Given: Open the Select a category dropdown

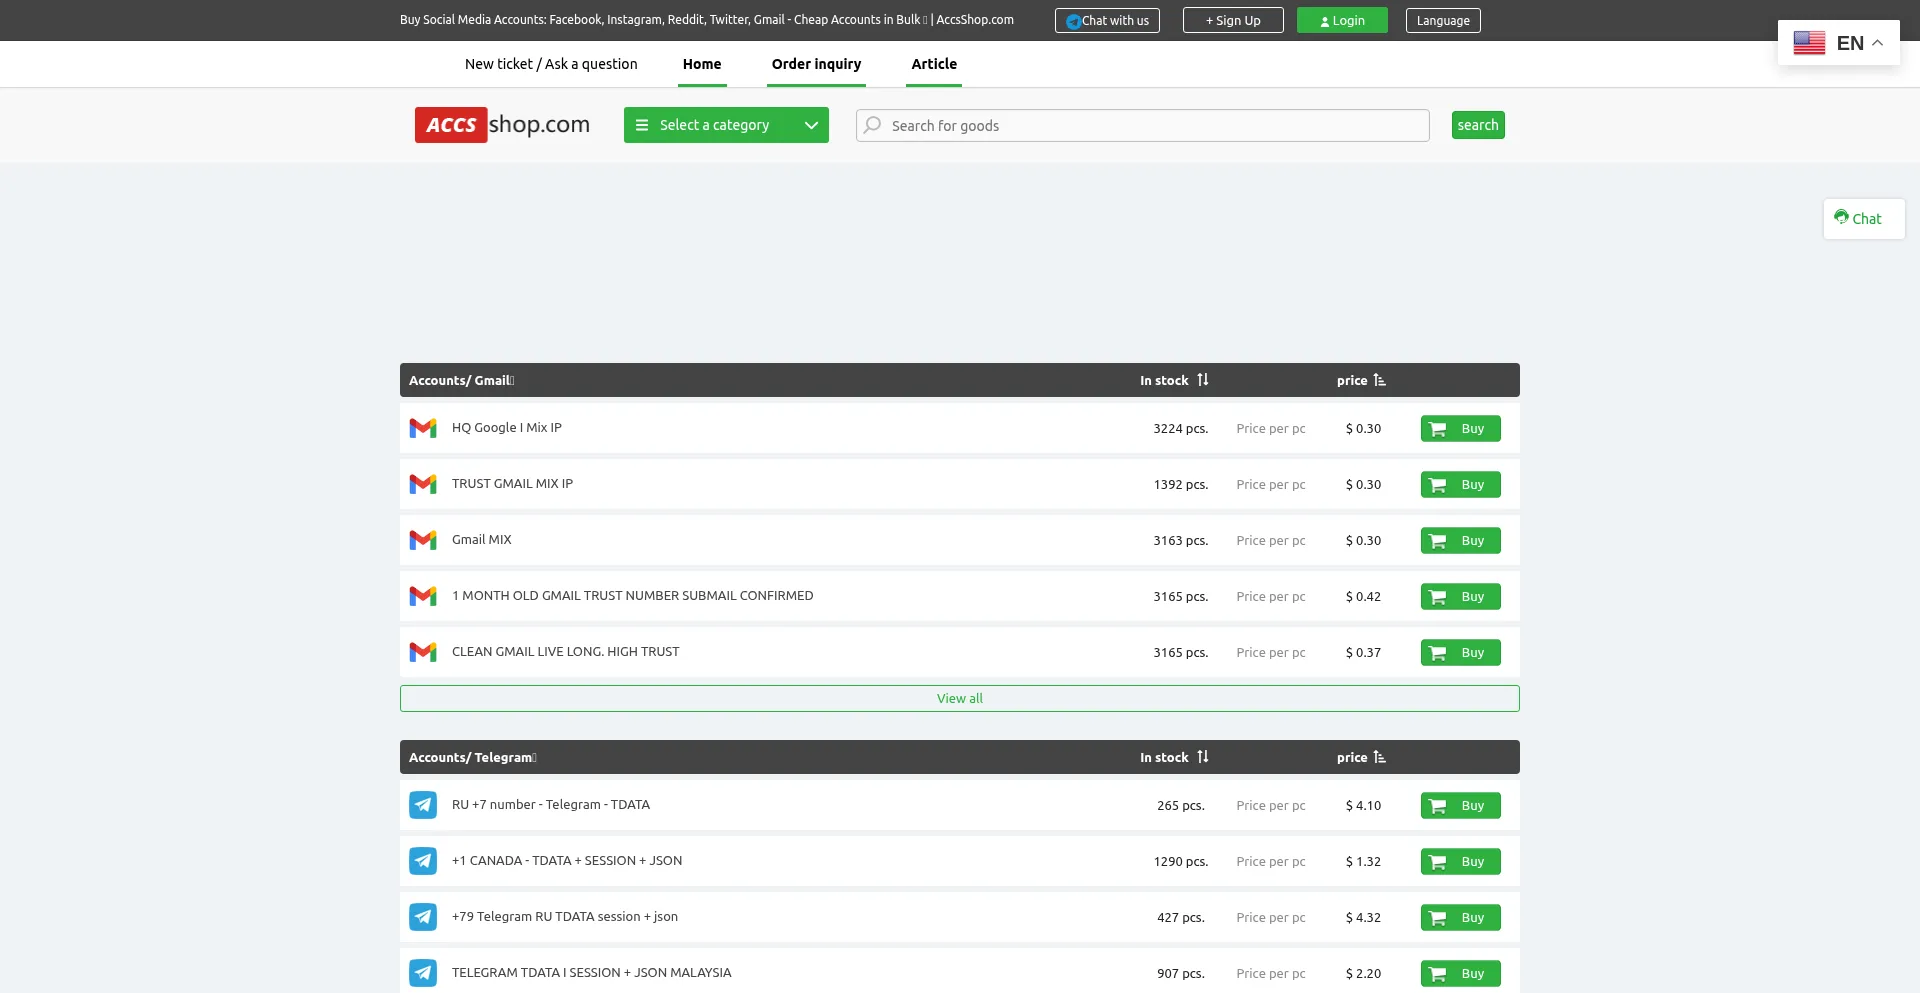Looking at the screenshot, I should (x=726, y=125).
